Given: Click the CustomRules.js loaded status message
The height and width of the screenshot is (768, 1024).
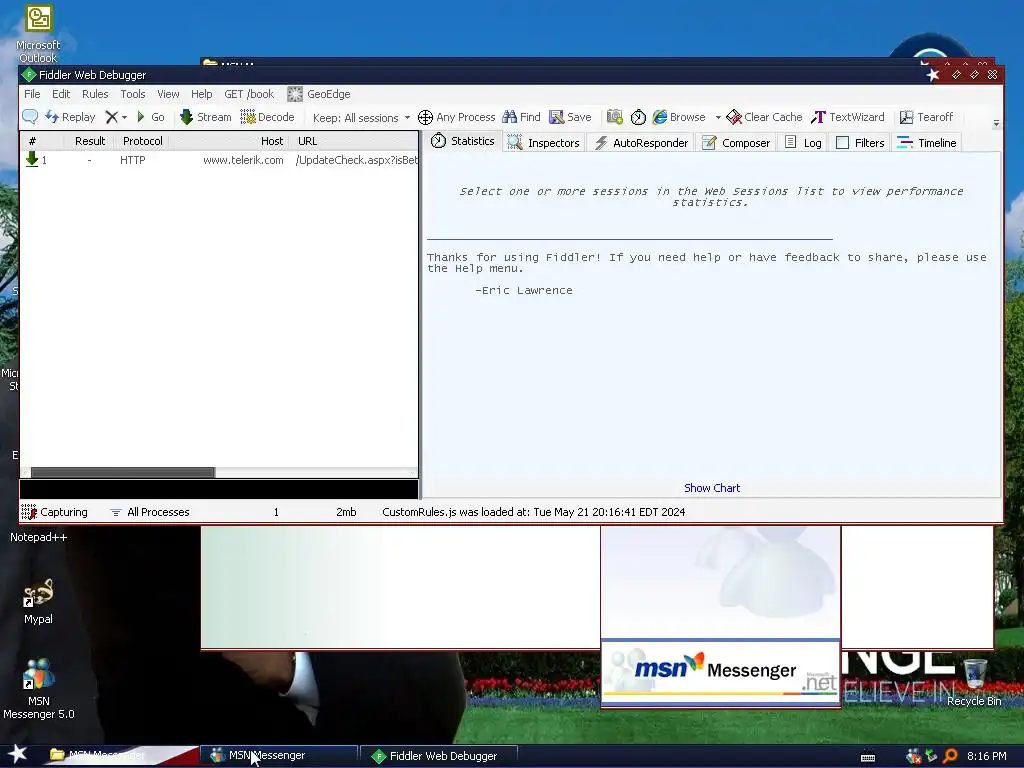Looking at the screenshot, I should 534,512.
